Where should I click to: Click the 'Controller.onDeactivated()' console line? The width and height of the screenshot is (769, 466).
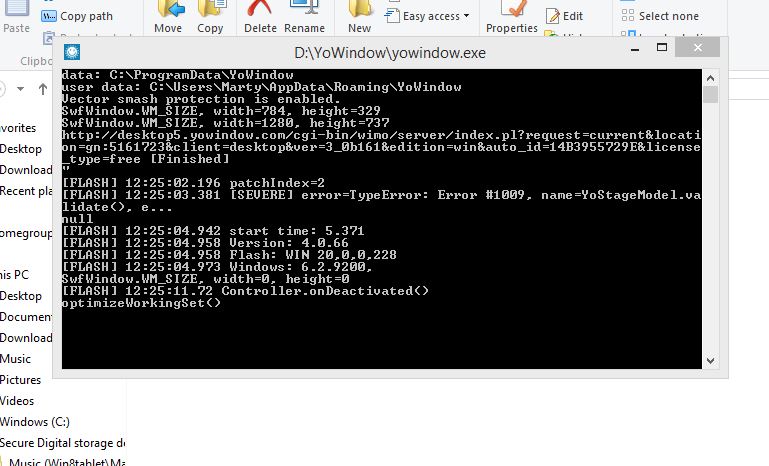(245, 291)
